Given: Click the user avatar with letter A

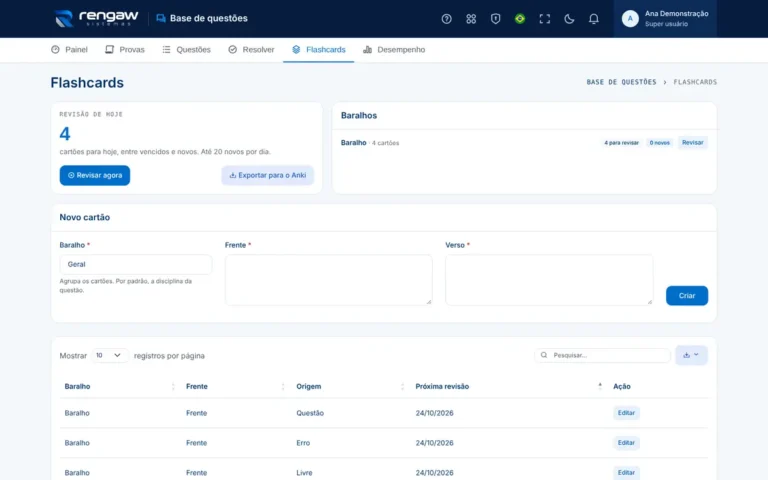Looking at the screenshot, I should [630, 19].
